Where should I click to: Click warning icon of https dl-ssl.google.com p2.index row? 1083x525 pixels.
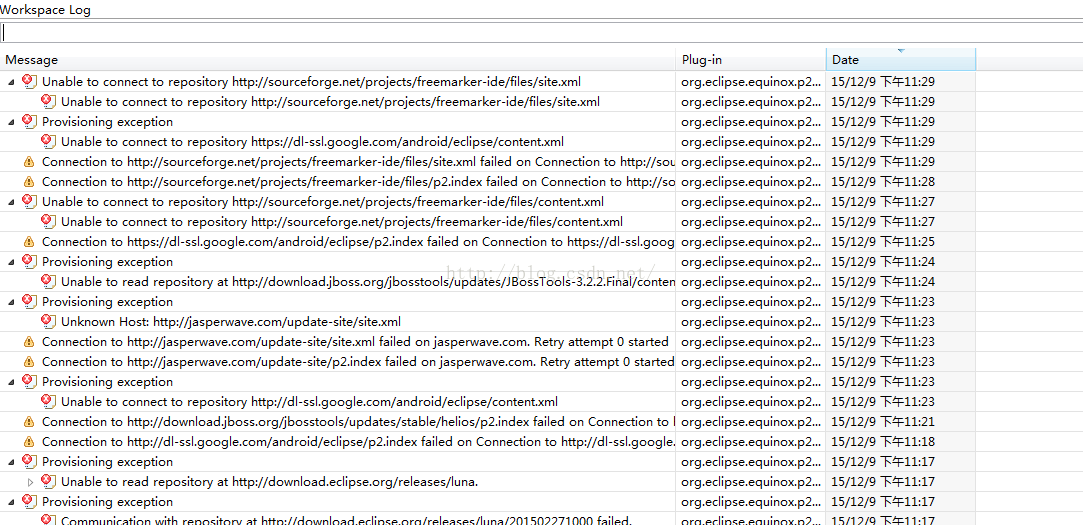[x=28, y=242]
